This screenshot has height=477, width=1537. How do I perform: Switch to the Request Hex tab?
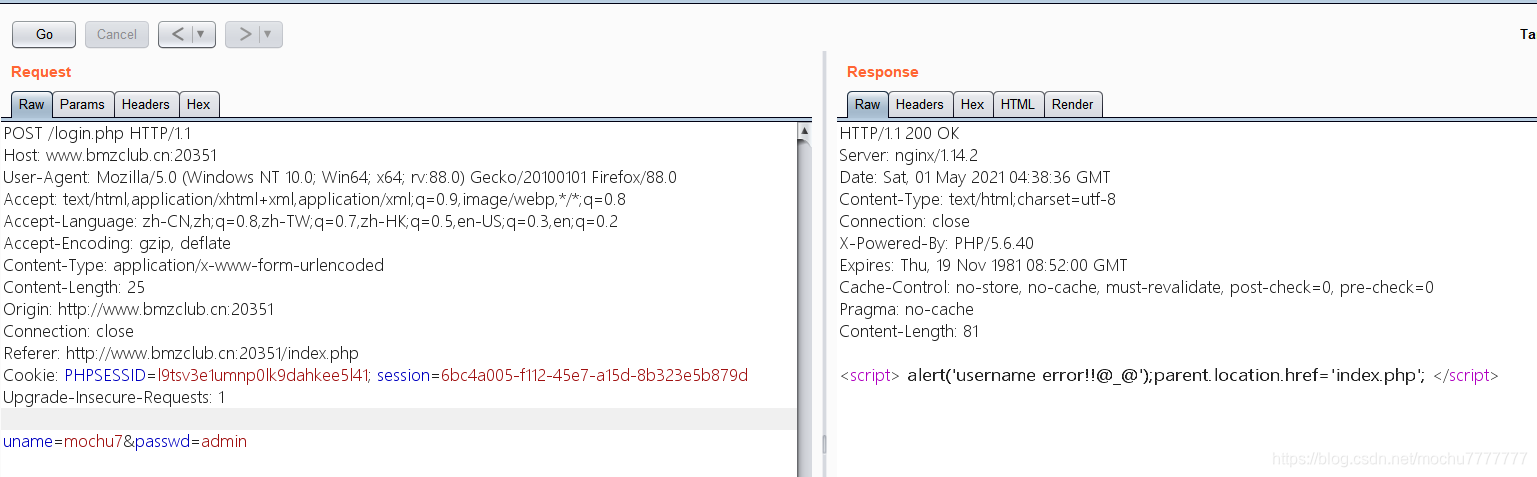(x=199, y=104)
